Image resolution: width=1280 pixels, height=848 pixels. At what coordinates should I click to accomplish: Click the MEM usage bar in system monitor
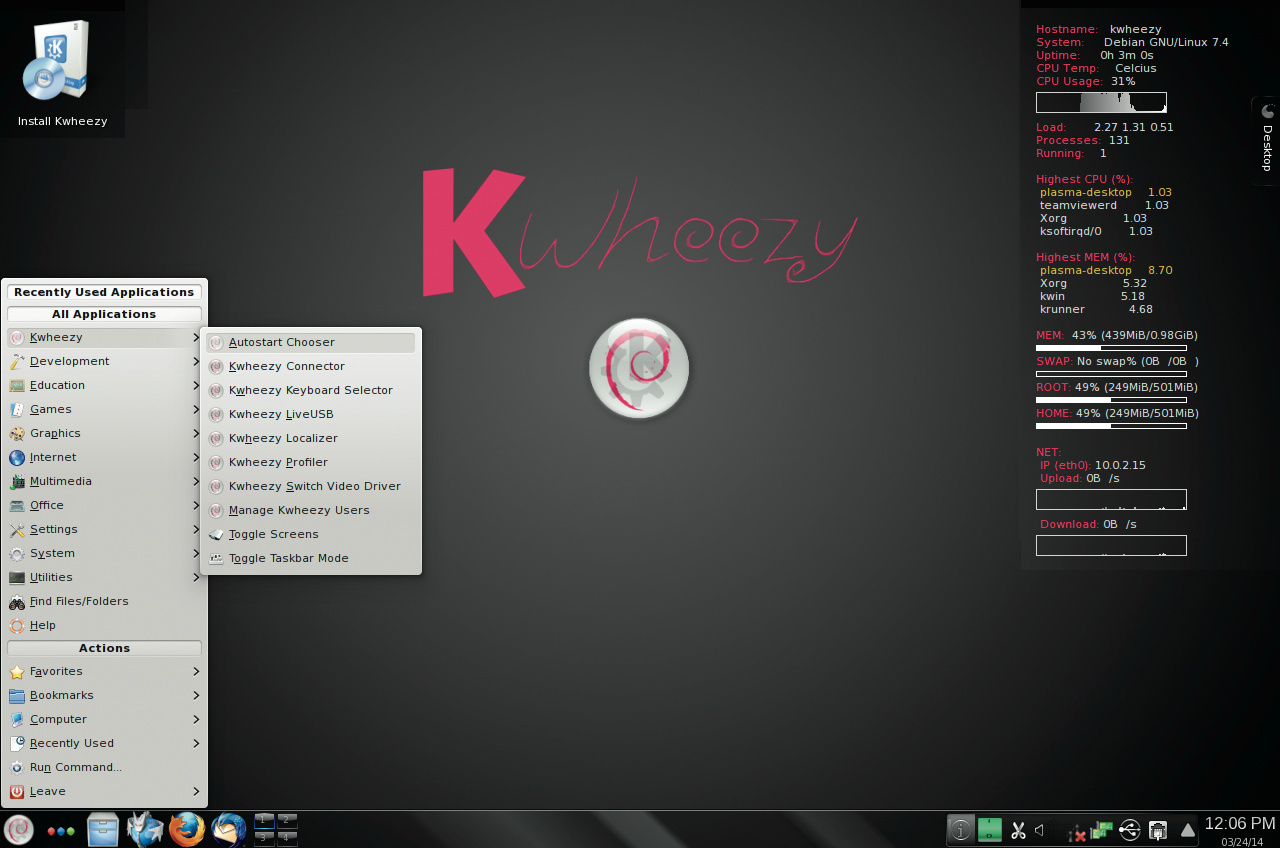[1111, 348]
